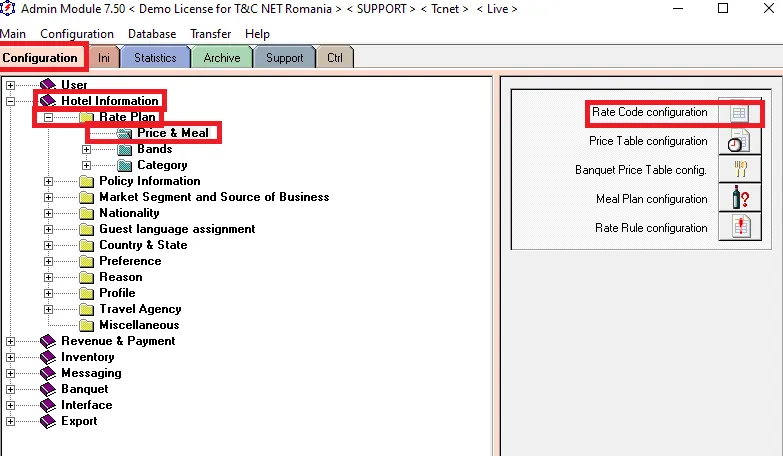Click the Category folder icon
The width and height of the screenshot is (783, 456).
(124, 165)
